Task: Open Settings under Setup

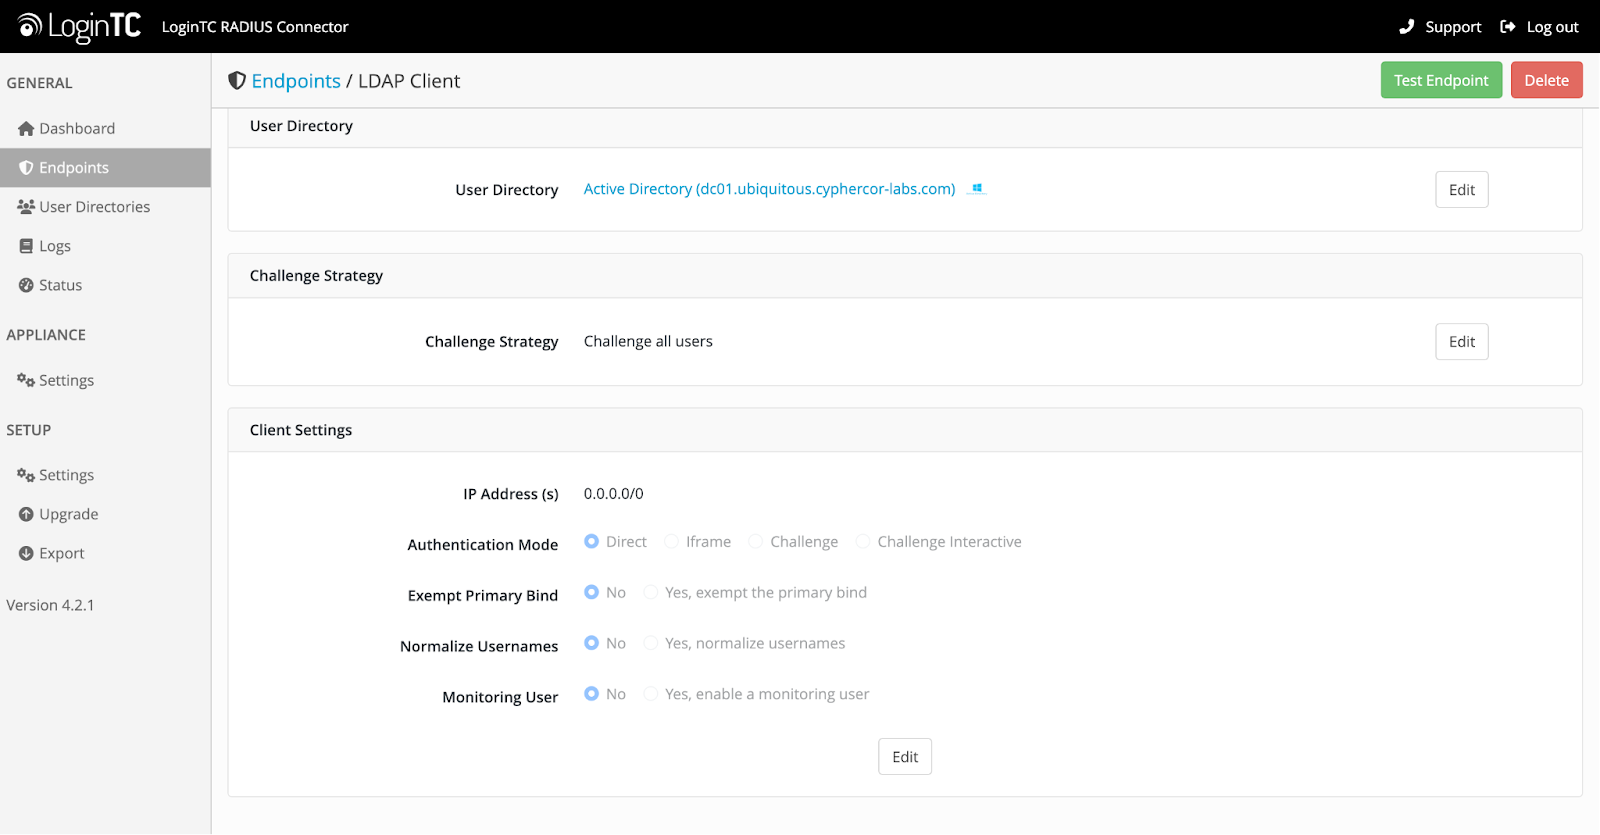Action: [105, 475]
